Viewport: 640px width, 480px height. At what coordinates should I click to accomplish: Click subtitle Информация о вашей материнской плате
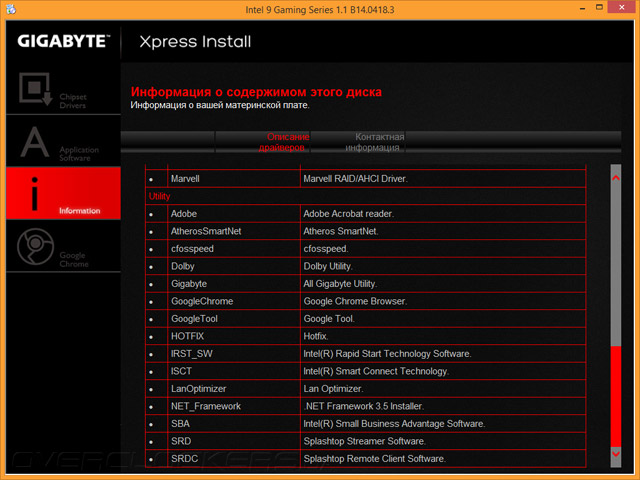point(220,105)
